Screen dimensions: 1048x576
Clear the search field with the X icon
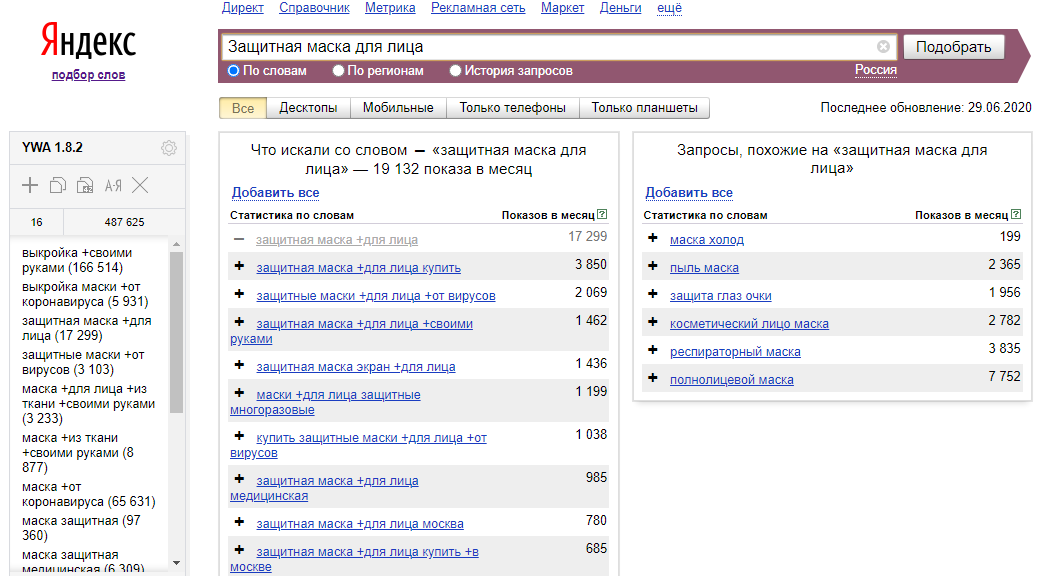883,47
